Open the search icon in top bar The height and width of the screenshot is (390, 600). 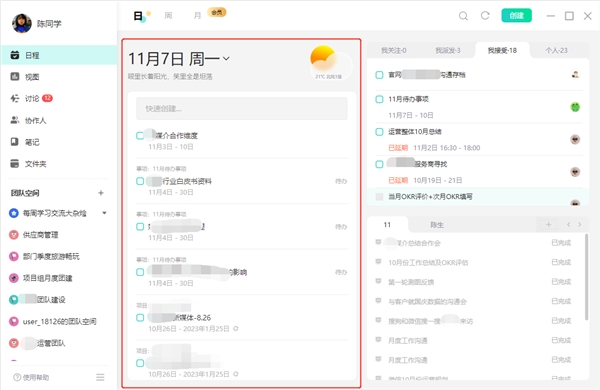463,16
